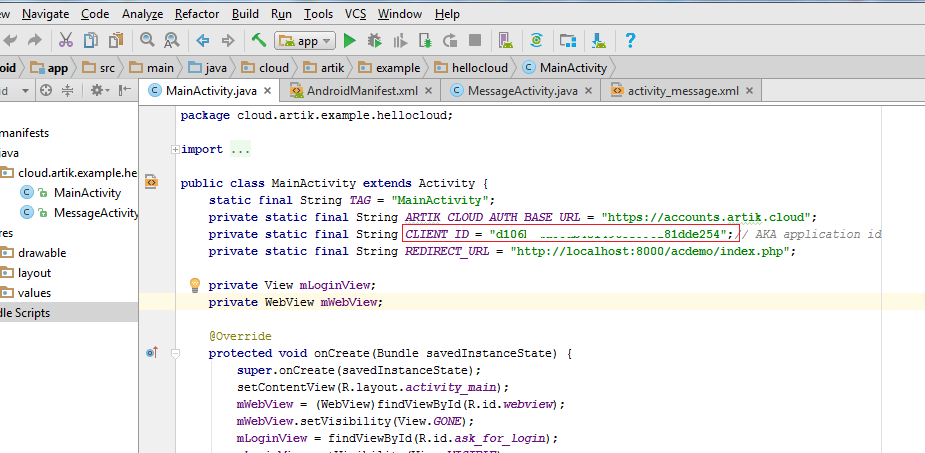This screenshot has height=453, width=925.
Task: Click the main breadcrumb
Action: click(x=152, y=68)
